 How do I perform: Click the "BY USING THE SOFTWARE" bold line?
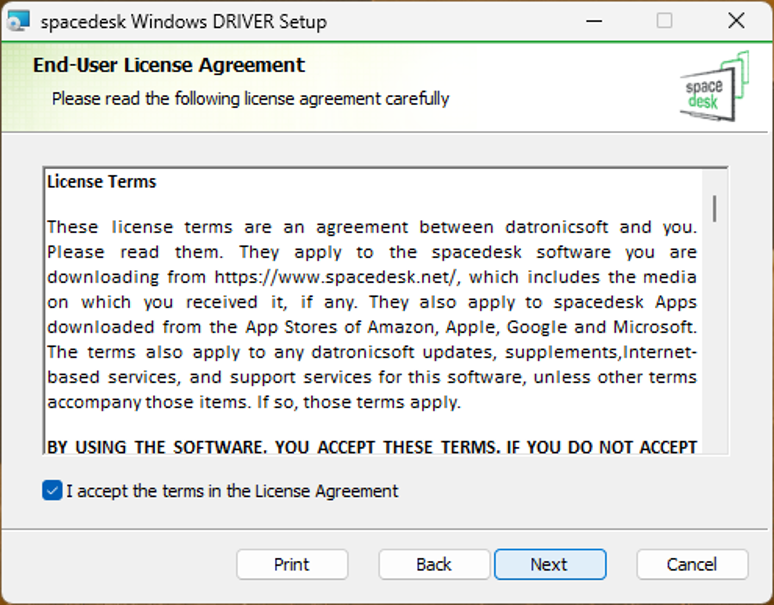(372, 447)
